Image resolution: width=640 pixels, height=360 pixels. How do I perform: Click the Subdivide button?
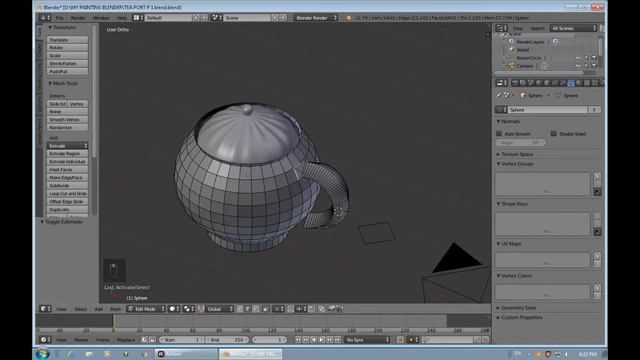pyautogui.click(x=67, y=185)
